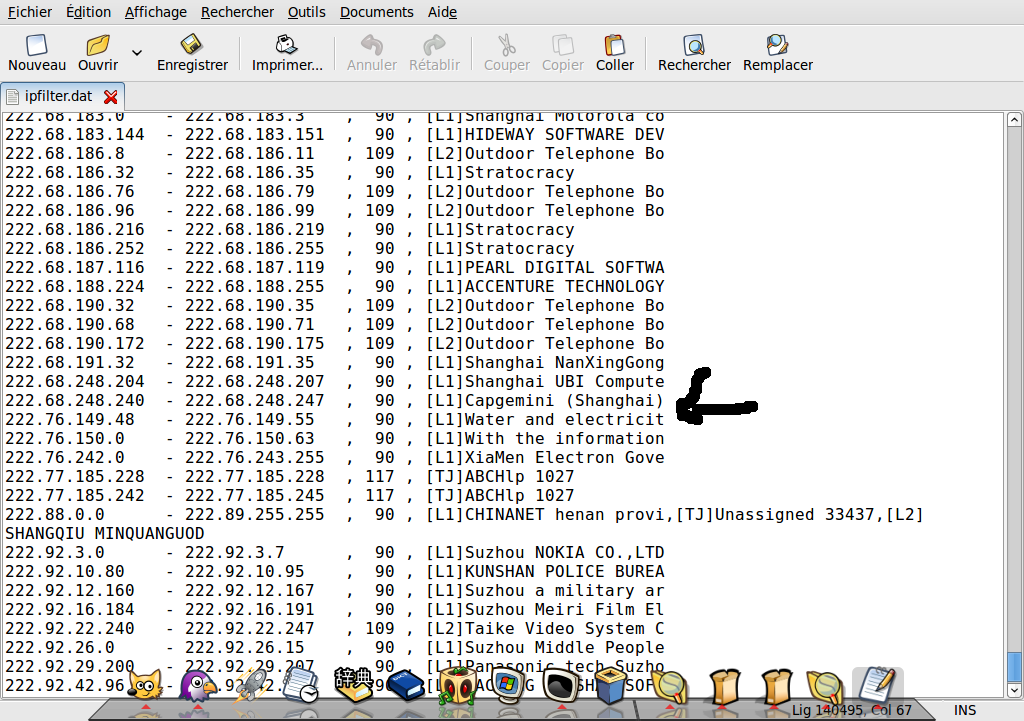Click the Lig 140495, Col 67 status text
The image size is (1024, 721).
click(852, 710)
